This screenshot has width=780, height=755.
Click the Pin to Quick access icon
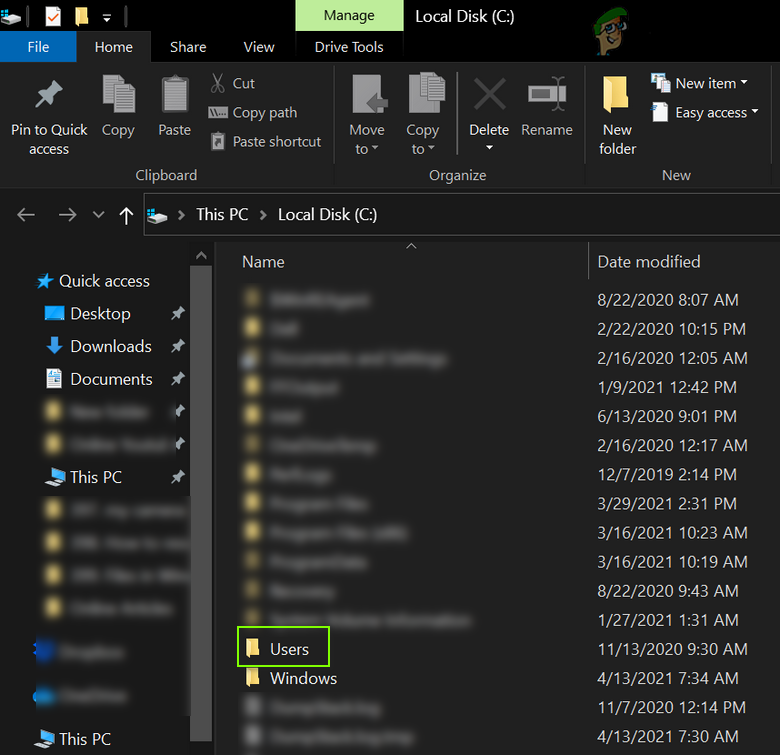point(48,97)
